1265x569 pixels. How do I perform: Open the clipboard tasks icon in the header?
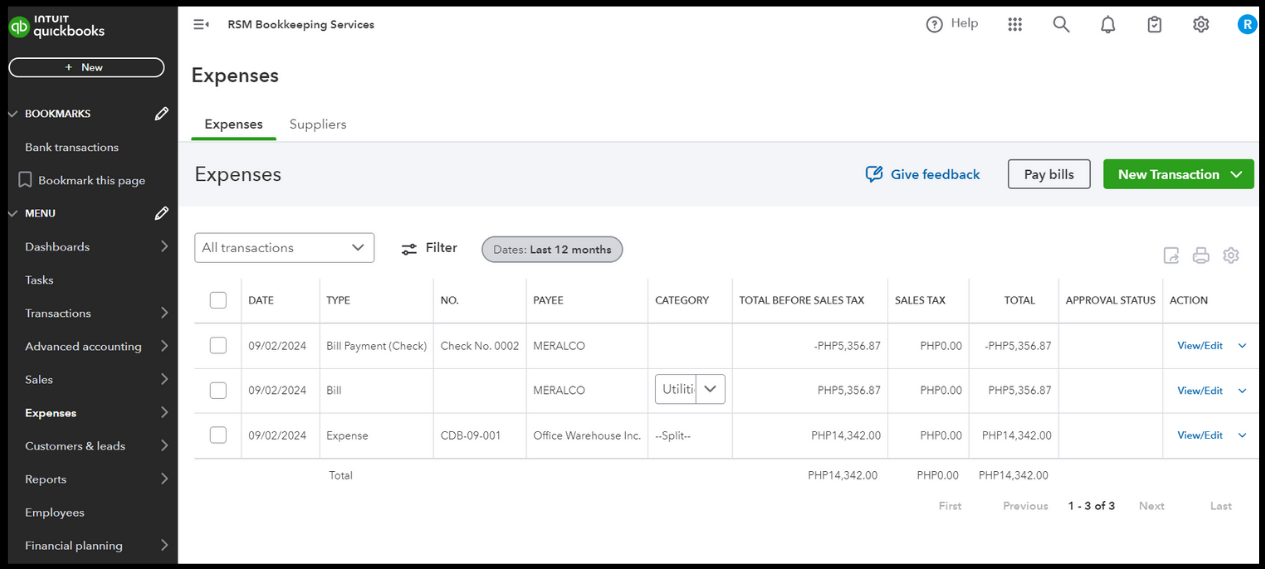pos(1154,25)
